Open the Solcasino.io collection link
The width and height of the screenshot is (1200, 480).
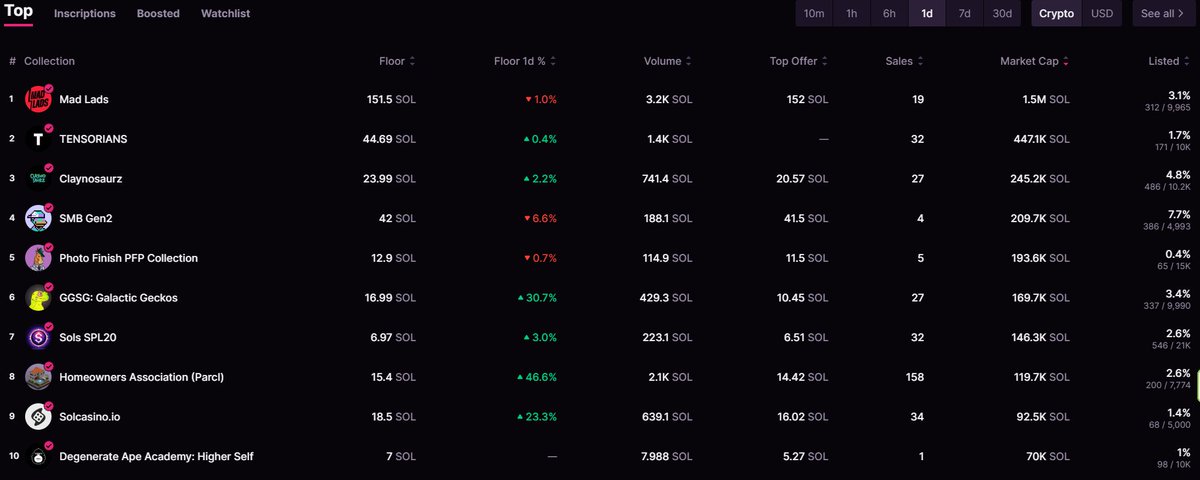(90, 417)
